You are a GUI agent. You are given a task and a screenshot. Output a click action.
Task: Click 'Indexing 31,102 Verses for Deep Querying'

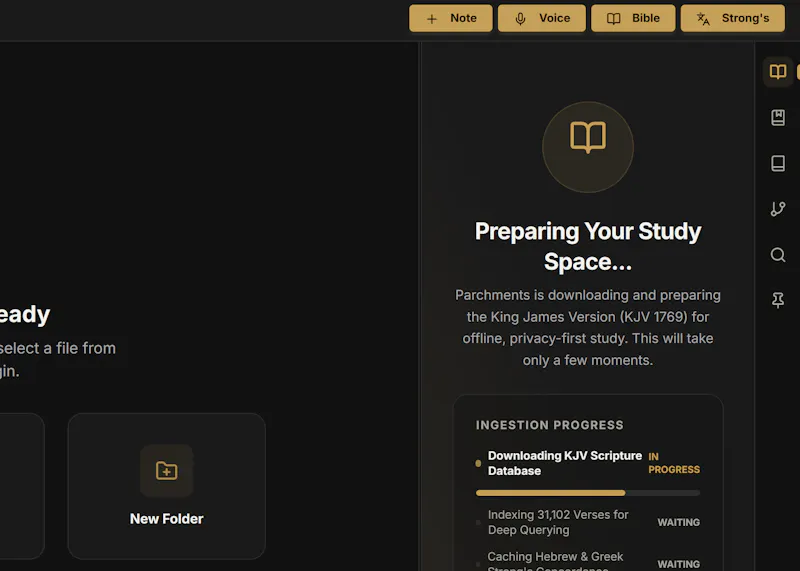pos(558,523)
